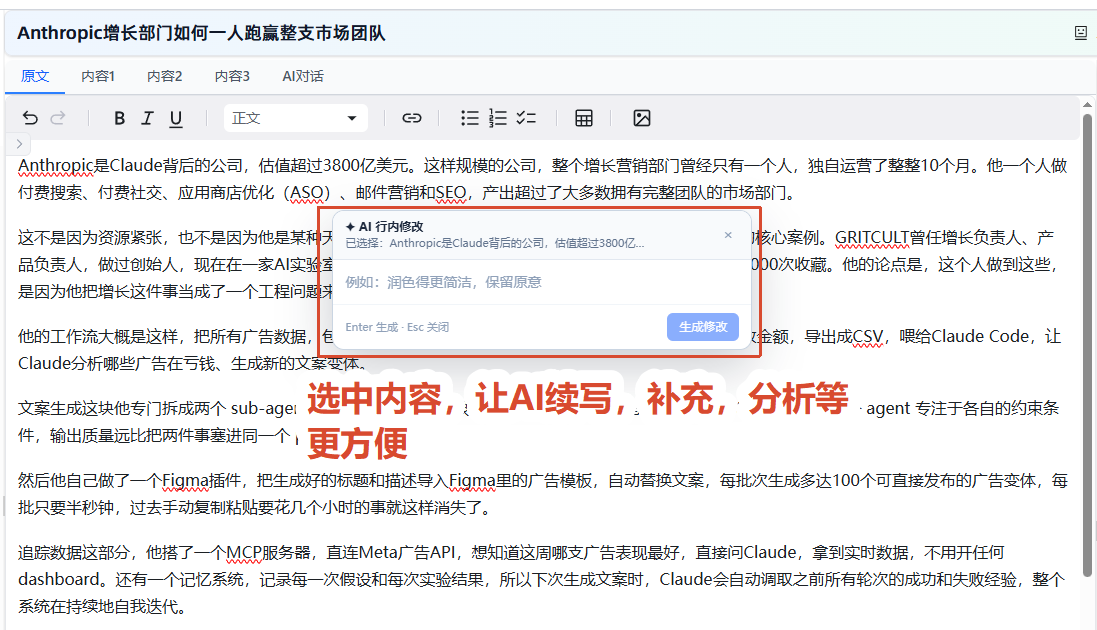
Task: Click the word GRITCULT in the text
Action: (x=872, y=238)
